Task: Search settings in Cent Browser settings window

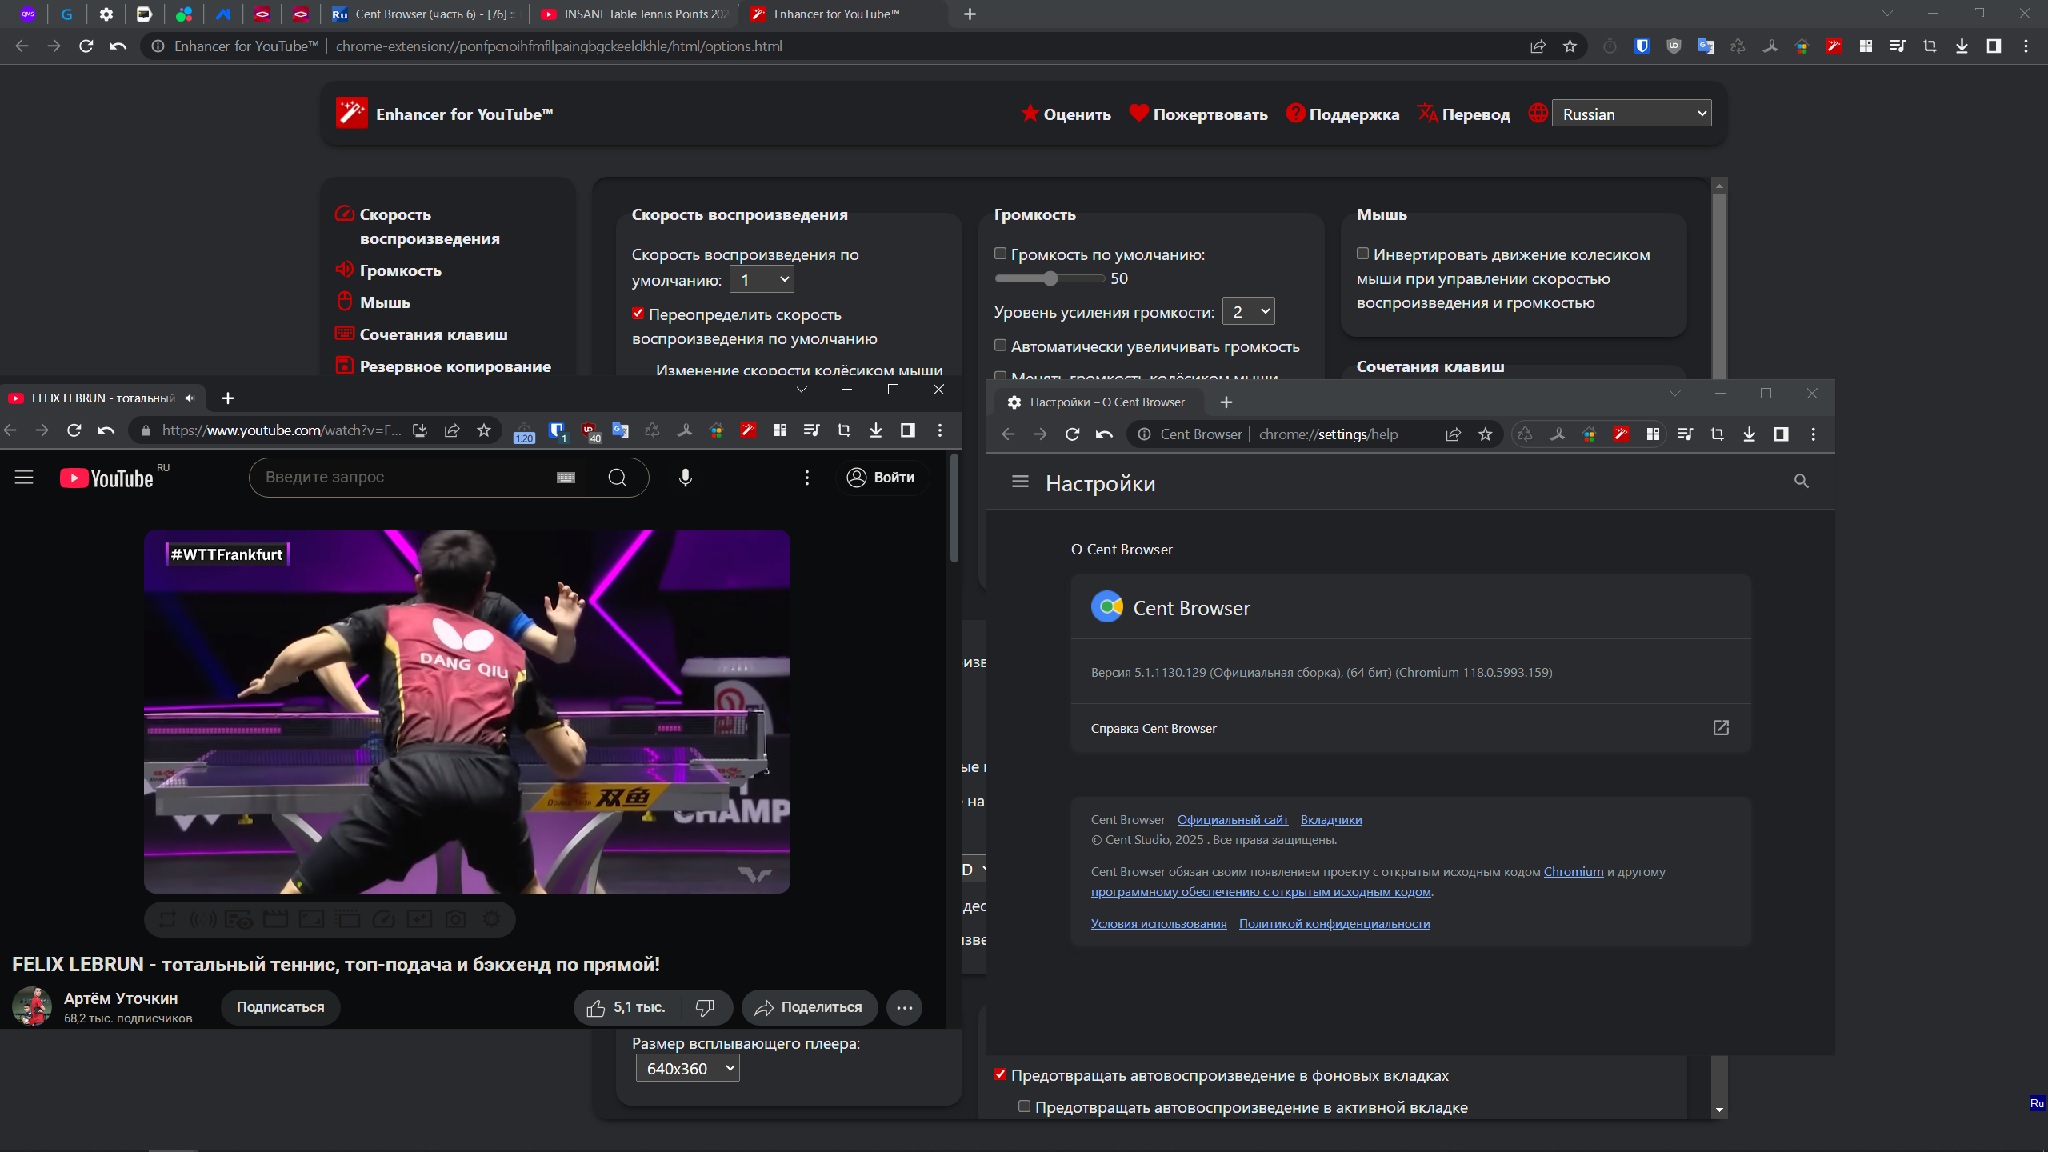Action: 1801,481
